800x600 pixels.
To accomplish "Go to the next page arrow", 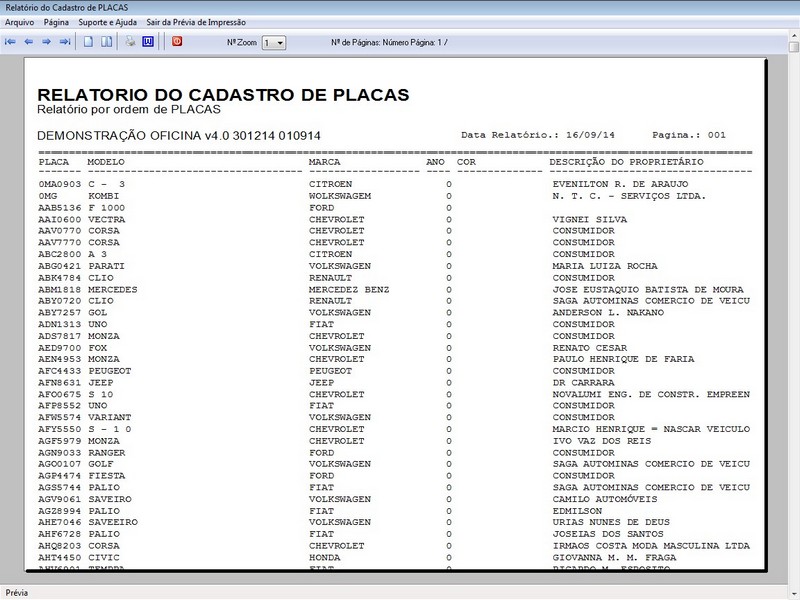I will 46,42.
